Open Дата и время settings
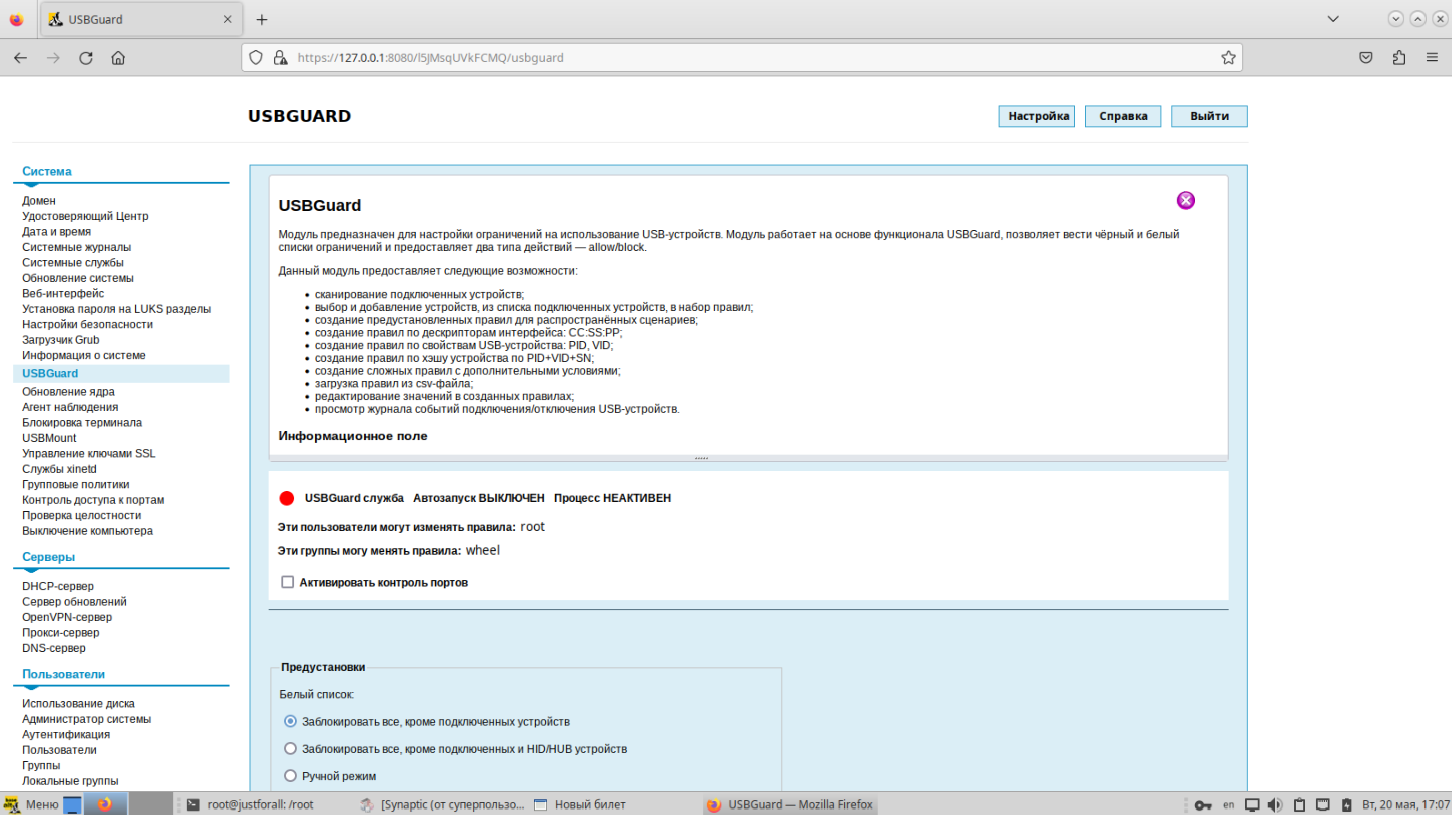This screenshot has height=815, width=1452. click(x=56, y=231)
